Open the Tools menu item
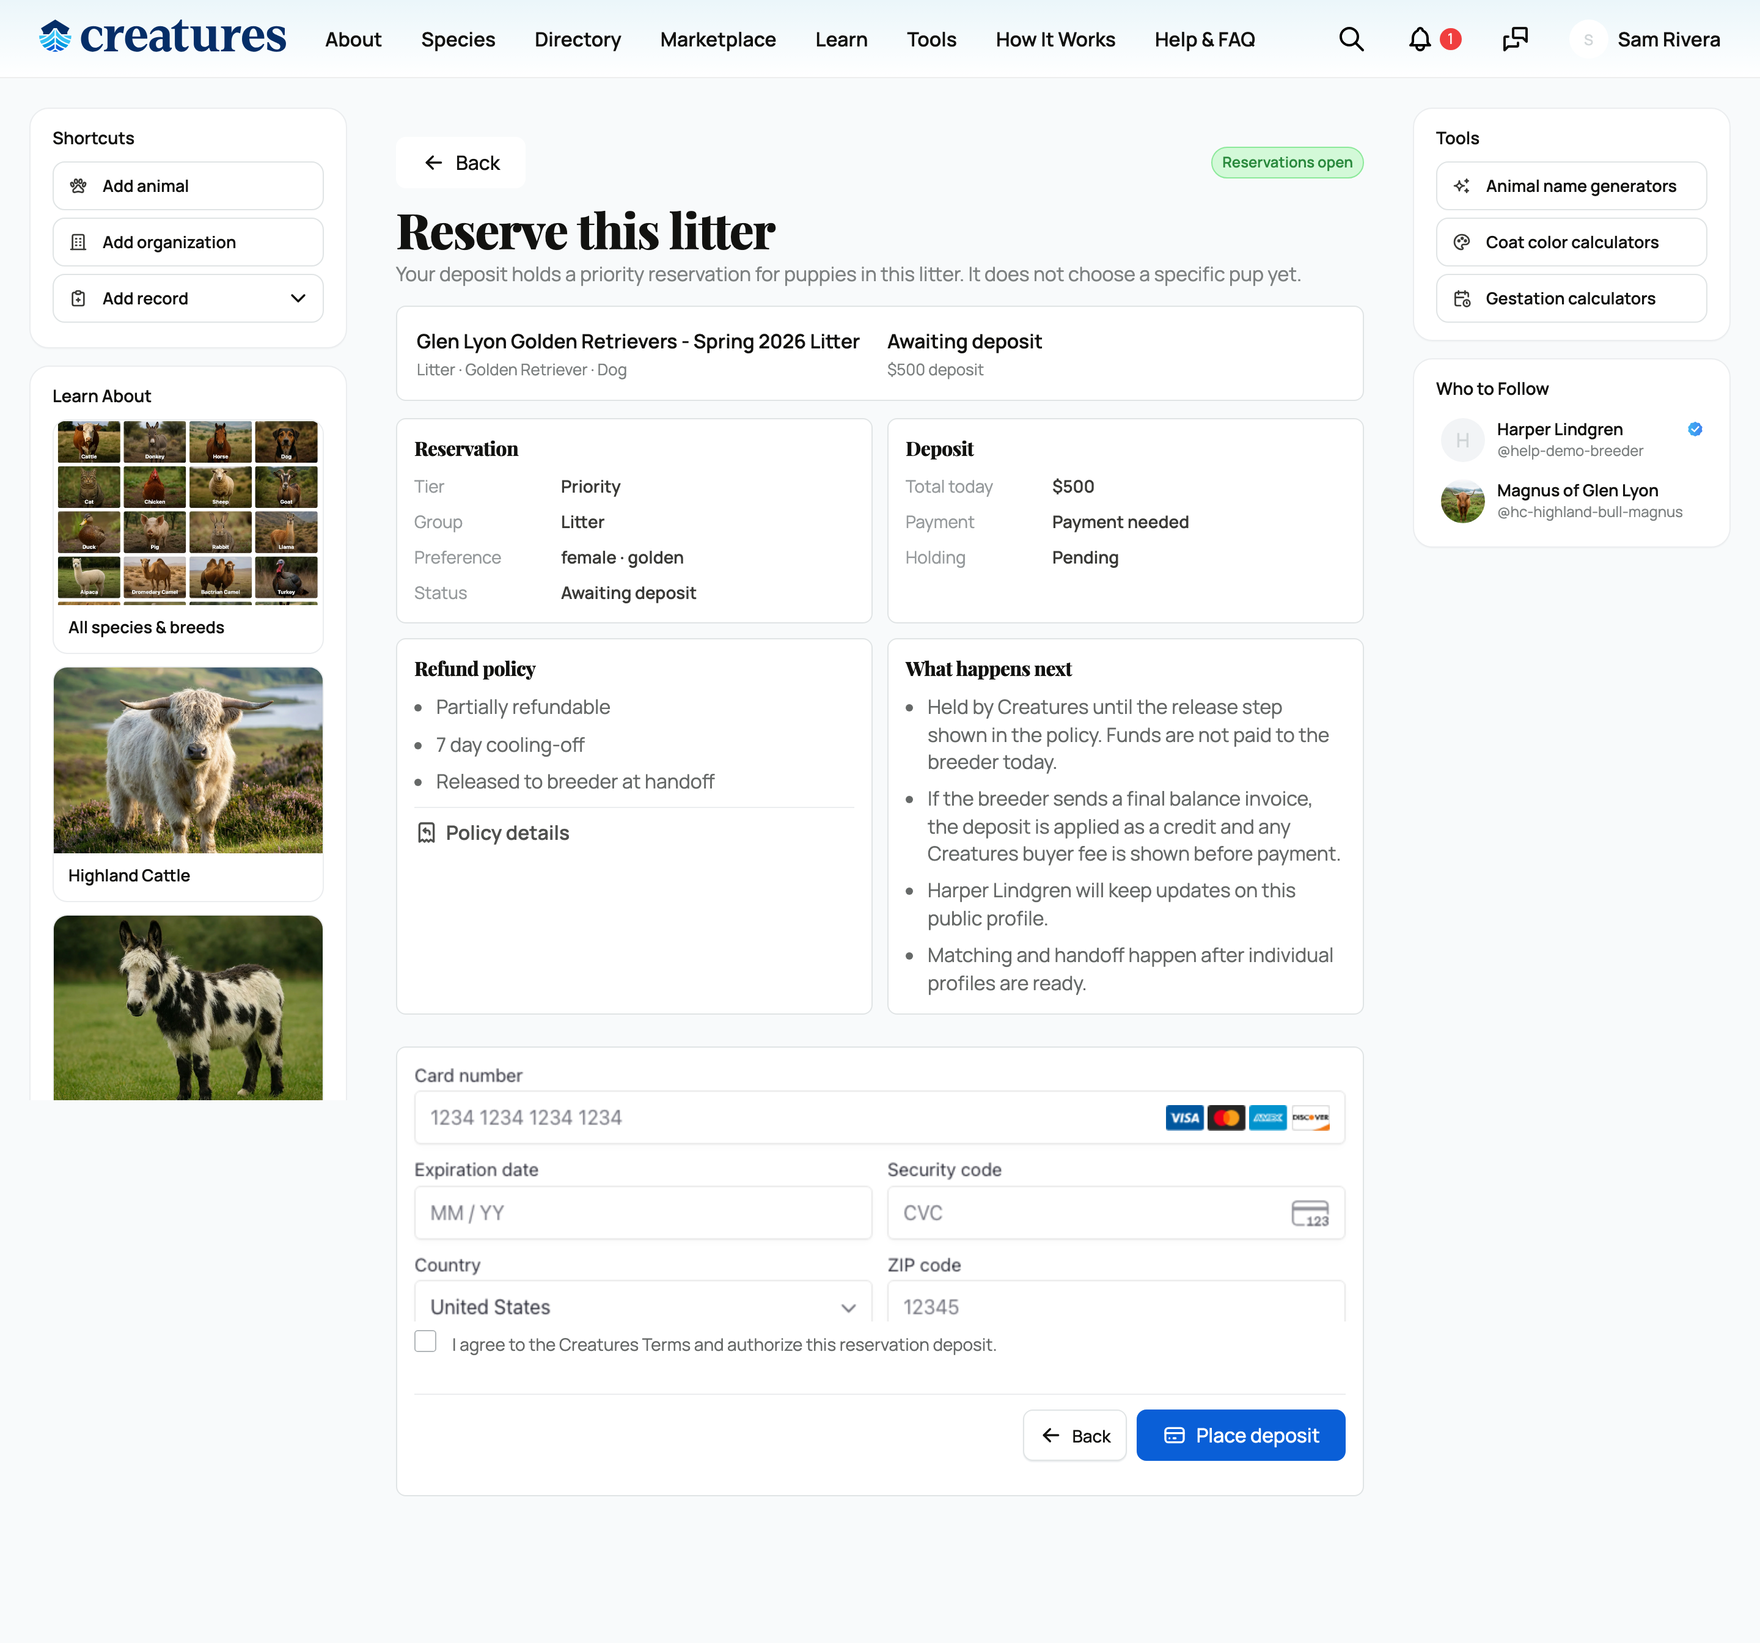 click(931, 39)
